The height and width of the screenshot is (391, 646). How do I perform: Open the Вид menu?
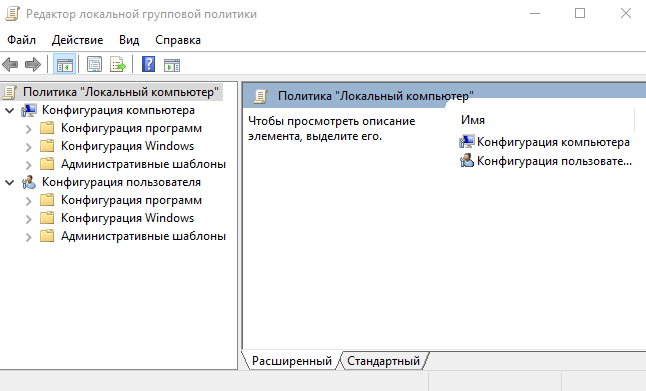pyautogui.click(x=129, y=40)
